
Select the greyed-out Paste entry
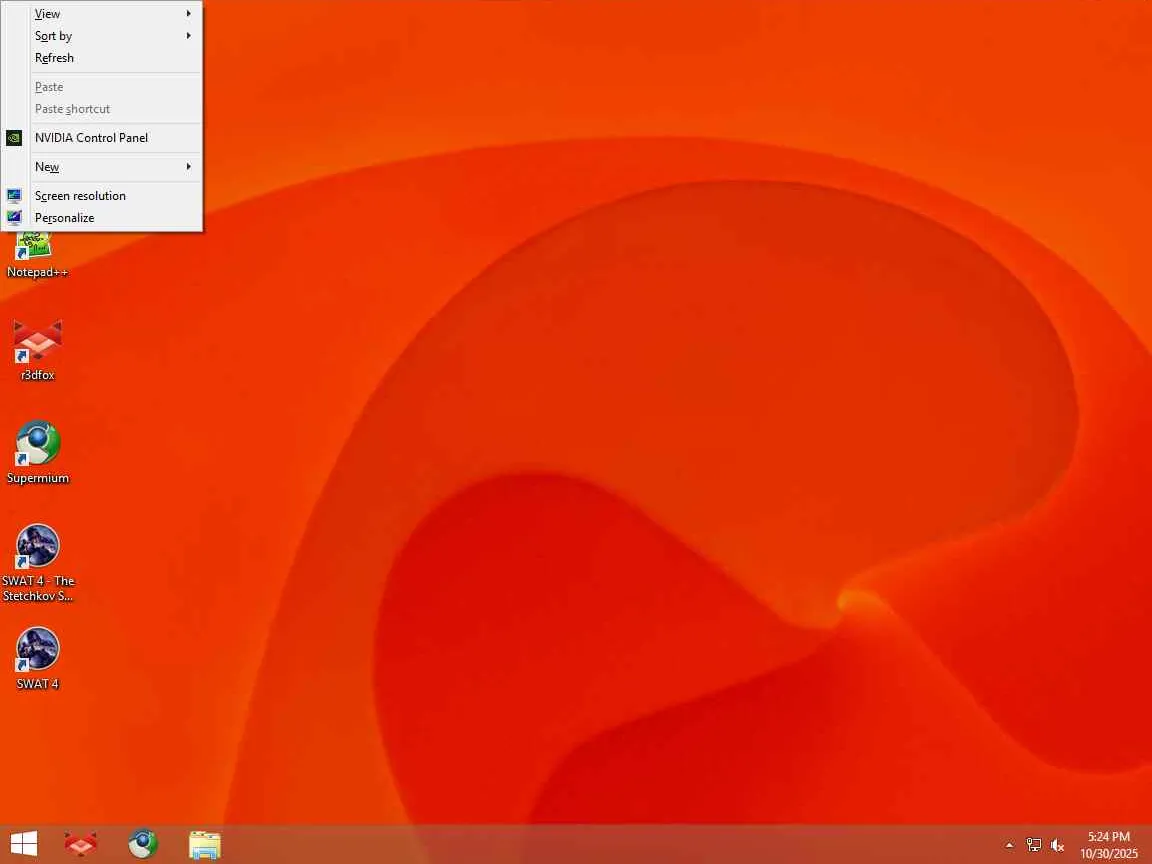click(101, 87)
